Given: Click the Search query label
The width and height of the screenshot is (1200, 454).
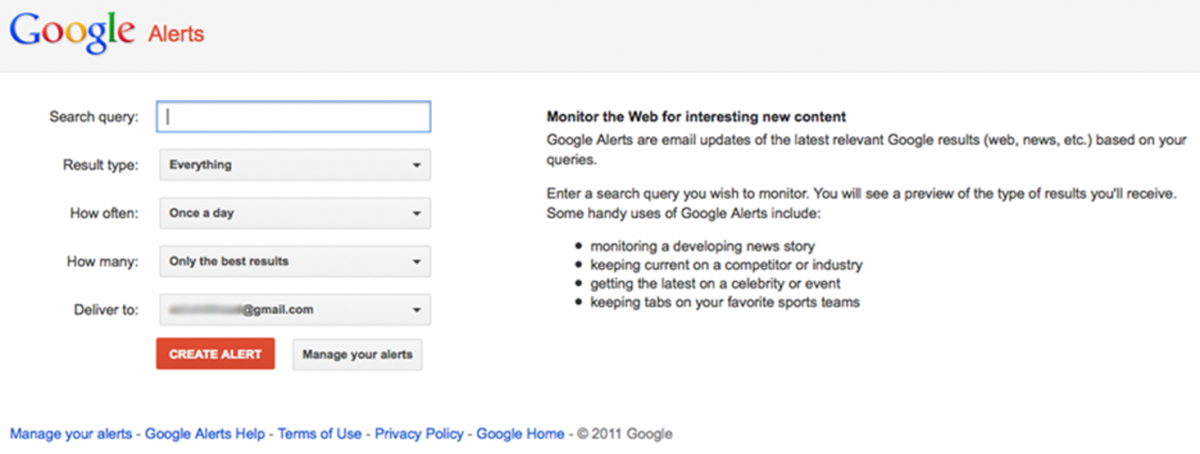Looking at the screenshot, I should point(94,116).
